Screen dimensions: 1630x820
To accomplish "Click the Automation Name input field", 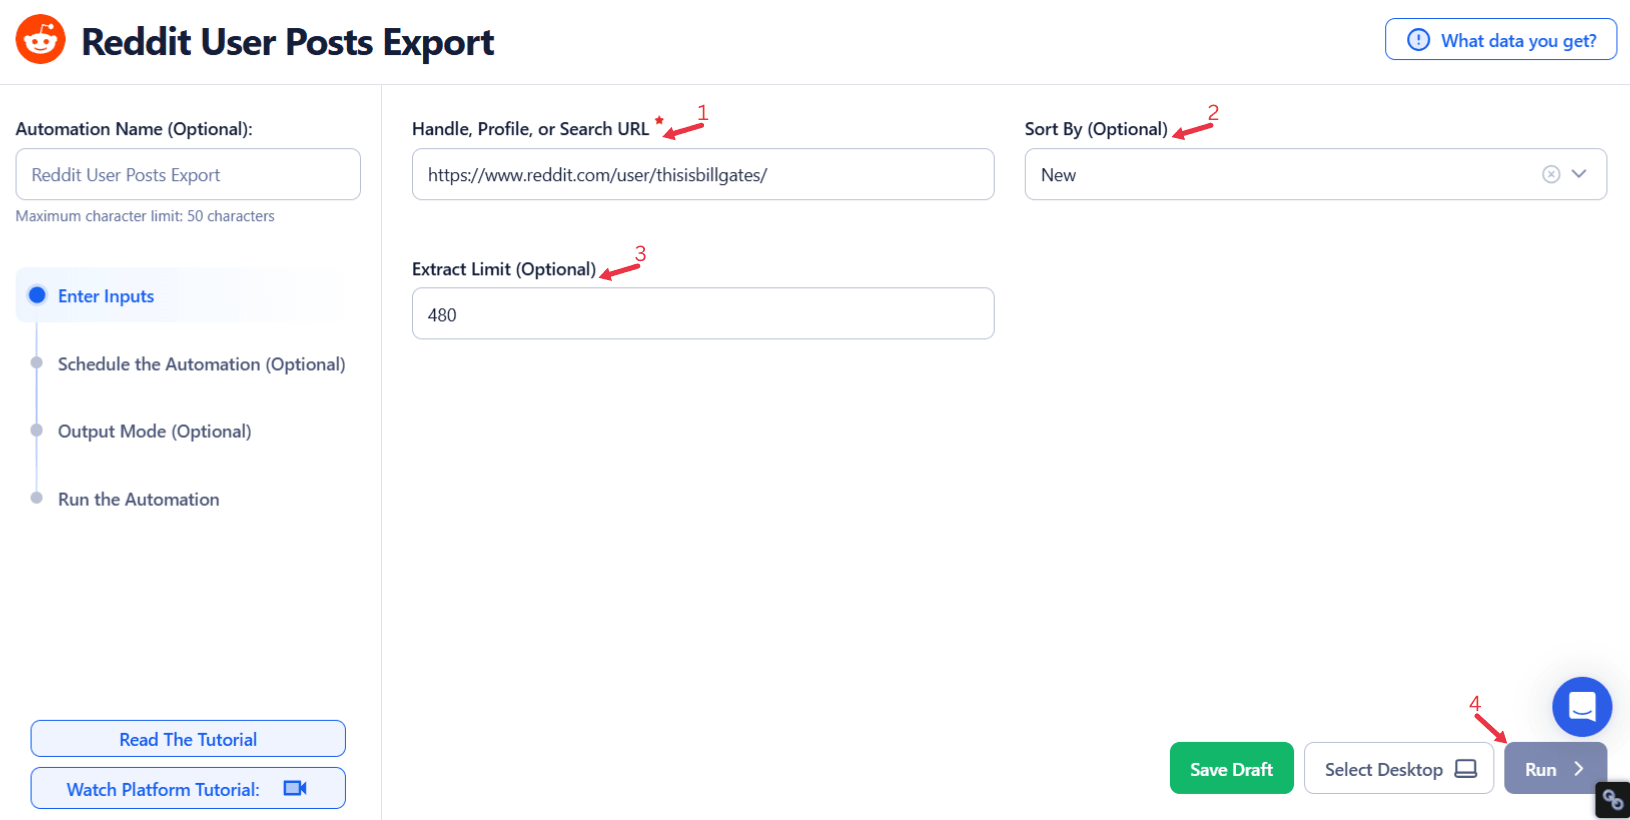I will click(187, 174).
